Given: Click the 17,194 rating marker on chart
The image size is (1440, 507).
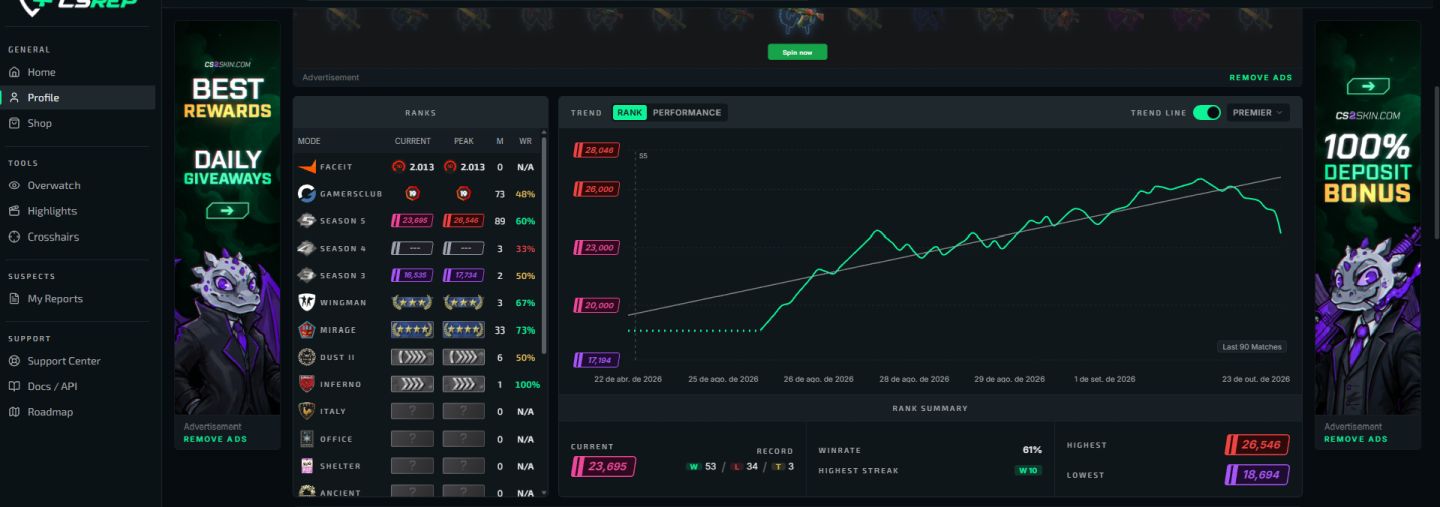Looking at the screenshot, I should (595, 360).
